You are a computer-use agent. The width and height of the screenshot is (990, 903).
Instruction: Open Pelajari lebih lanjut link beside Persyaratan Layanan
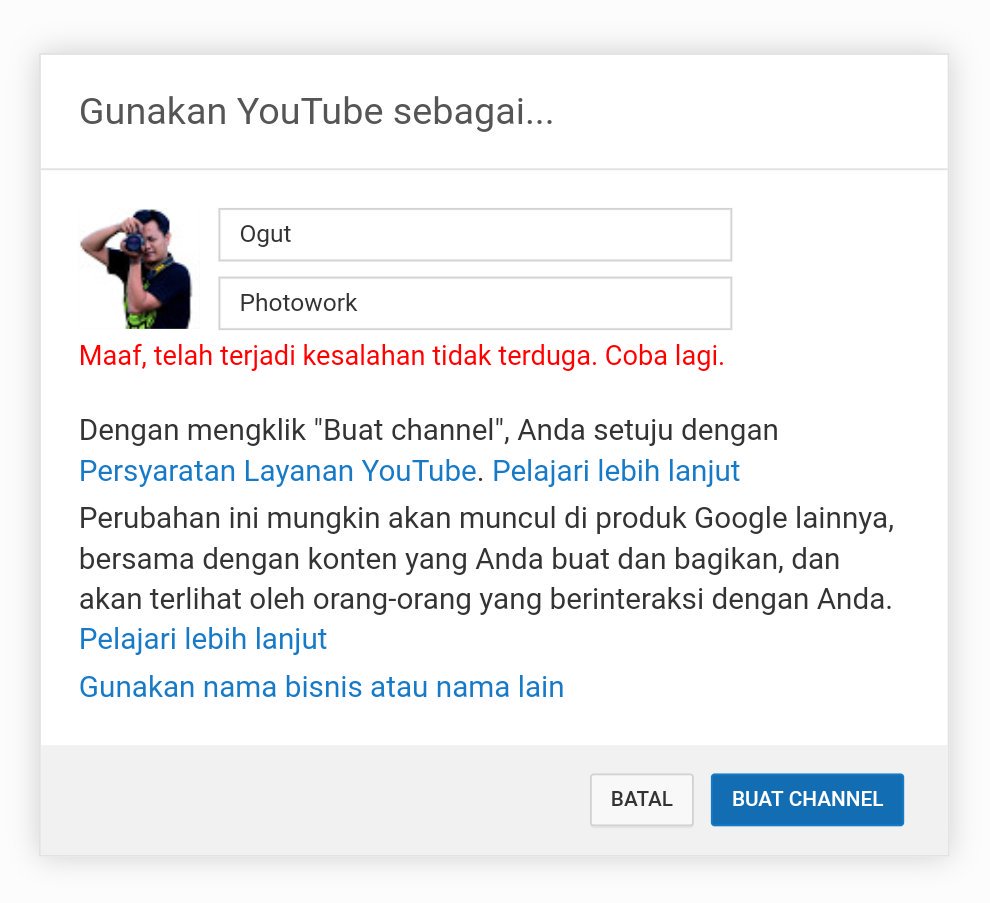pos(616,471)
